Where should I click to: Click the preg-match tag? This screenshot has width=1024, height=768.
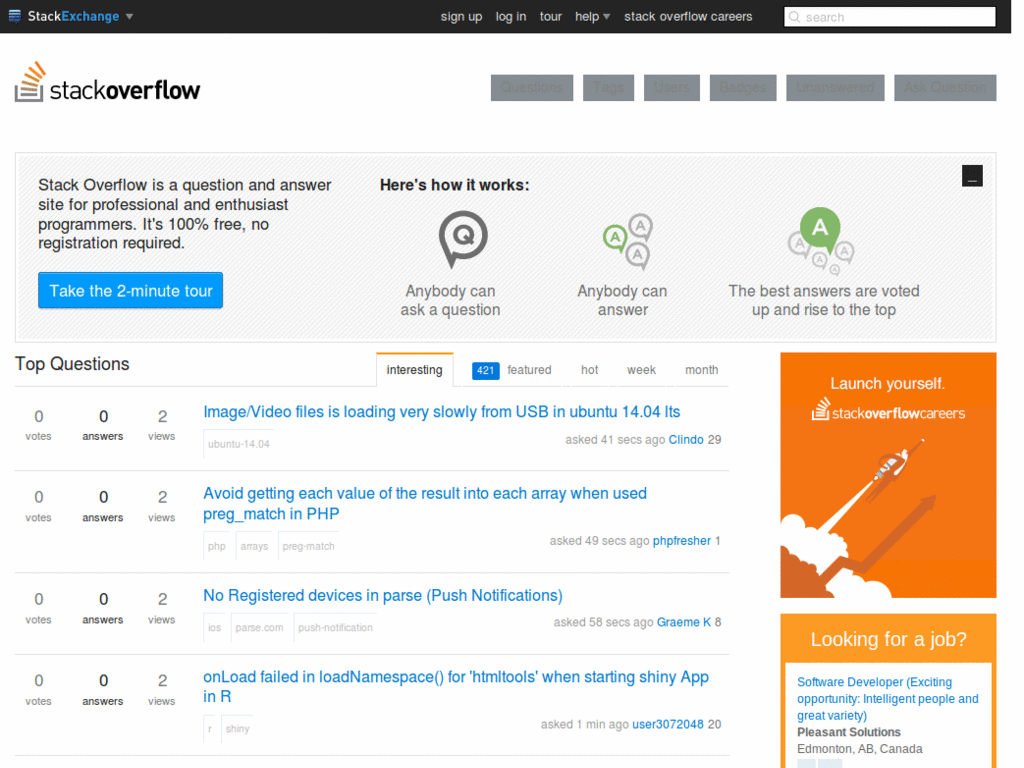[x=308, y=546]
